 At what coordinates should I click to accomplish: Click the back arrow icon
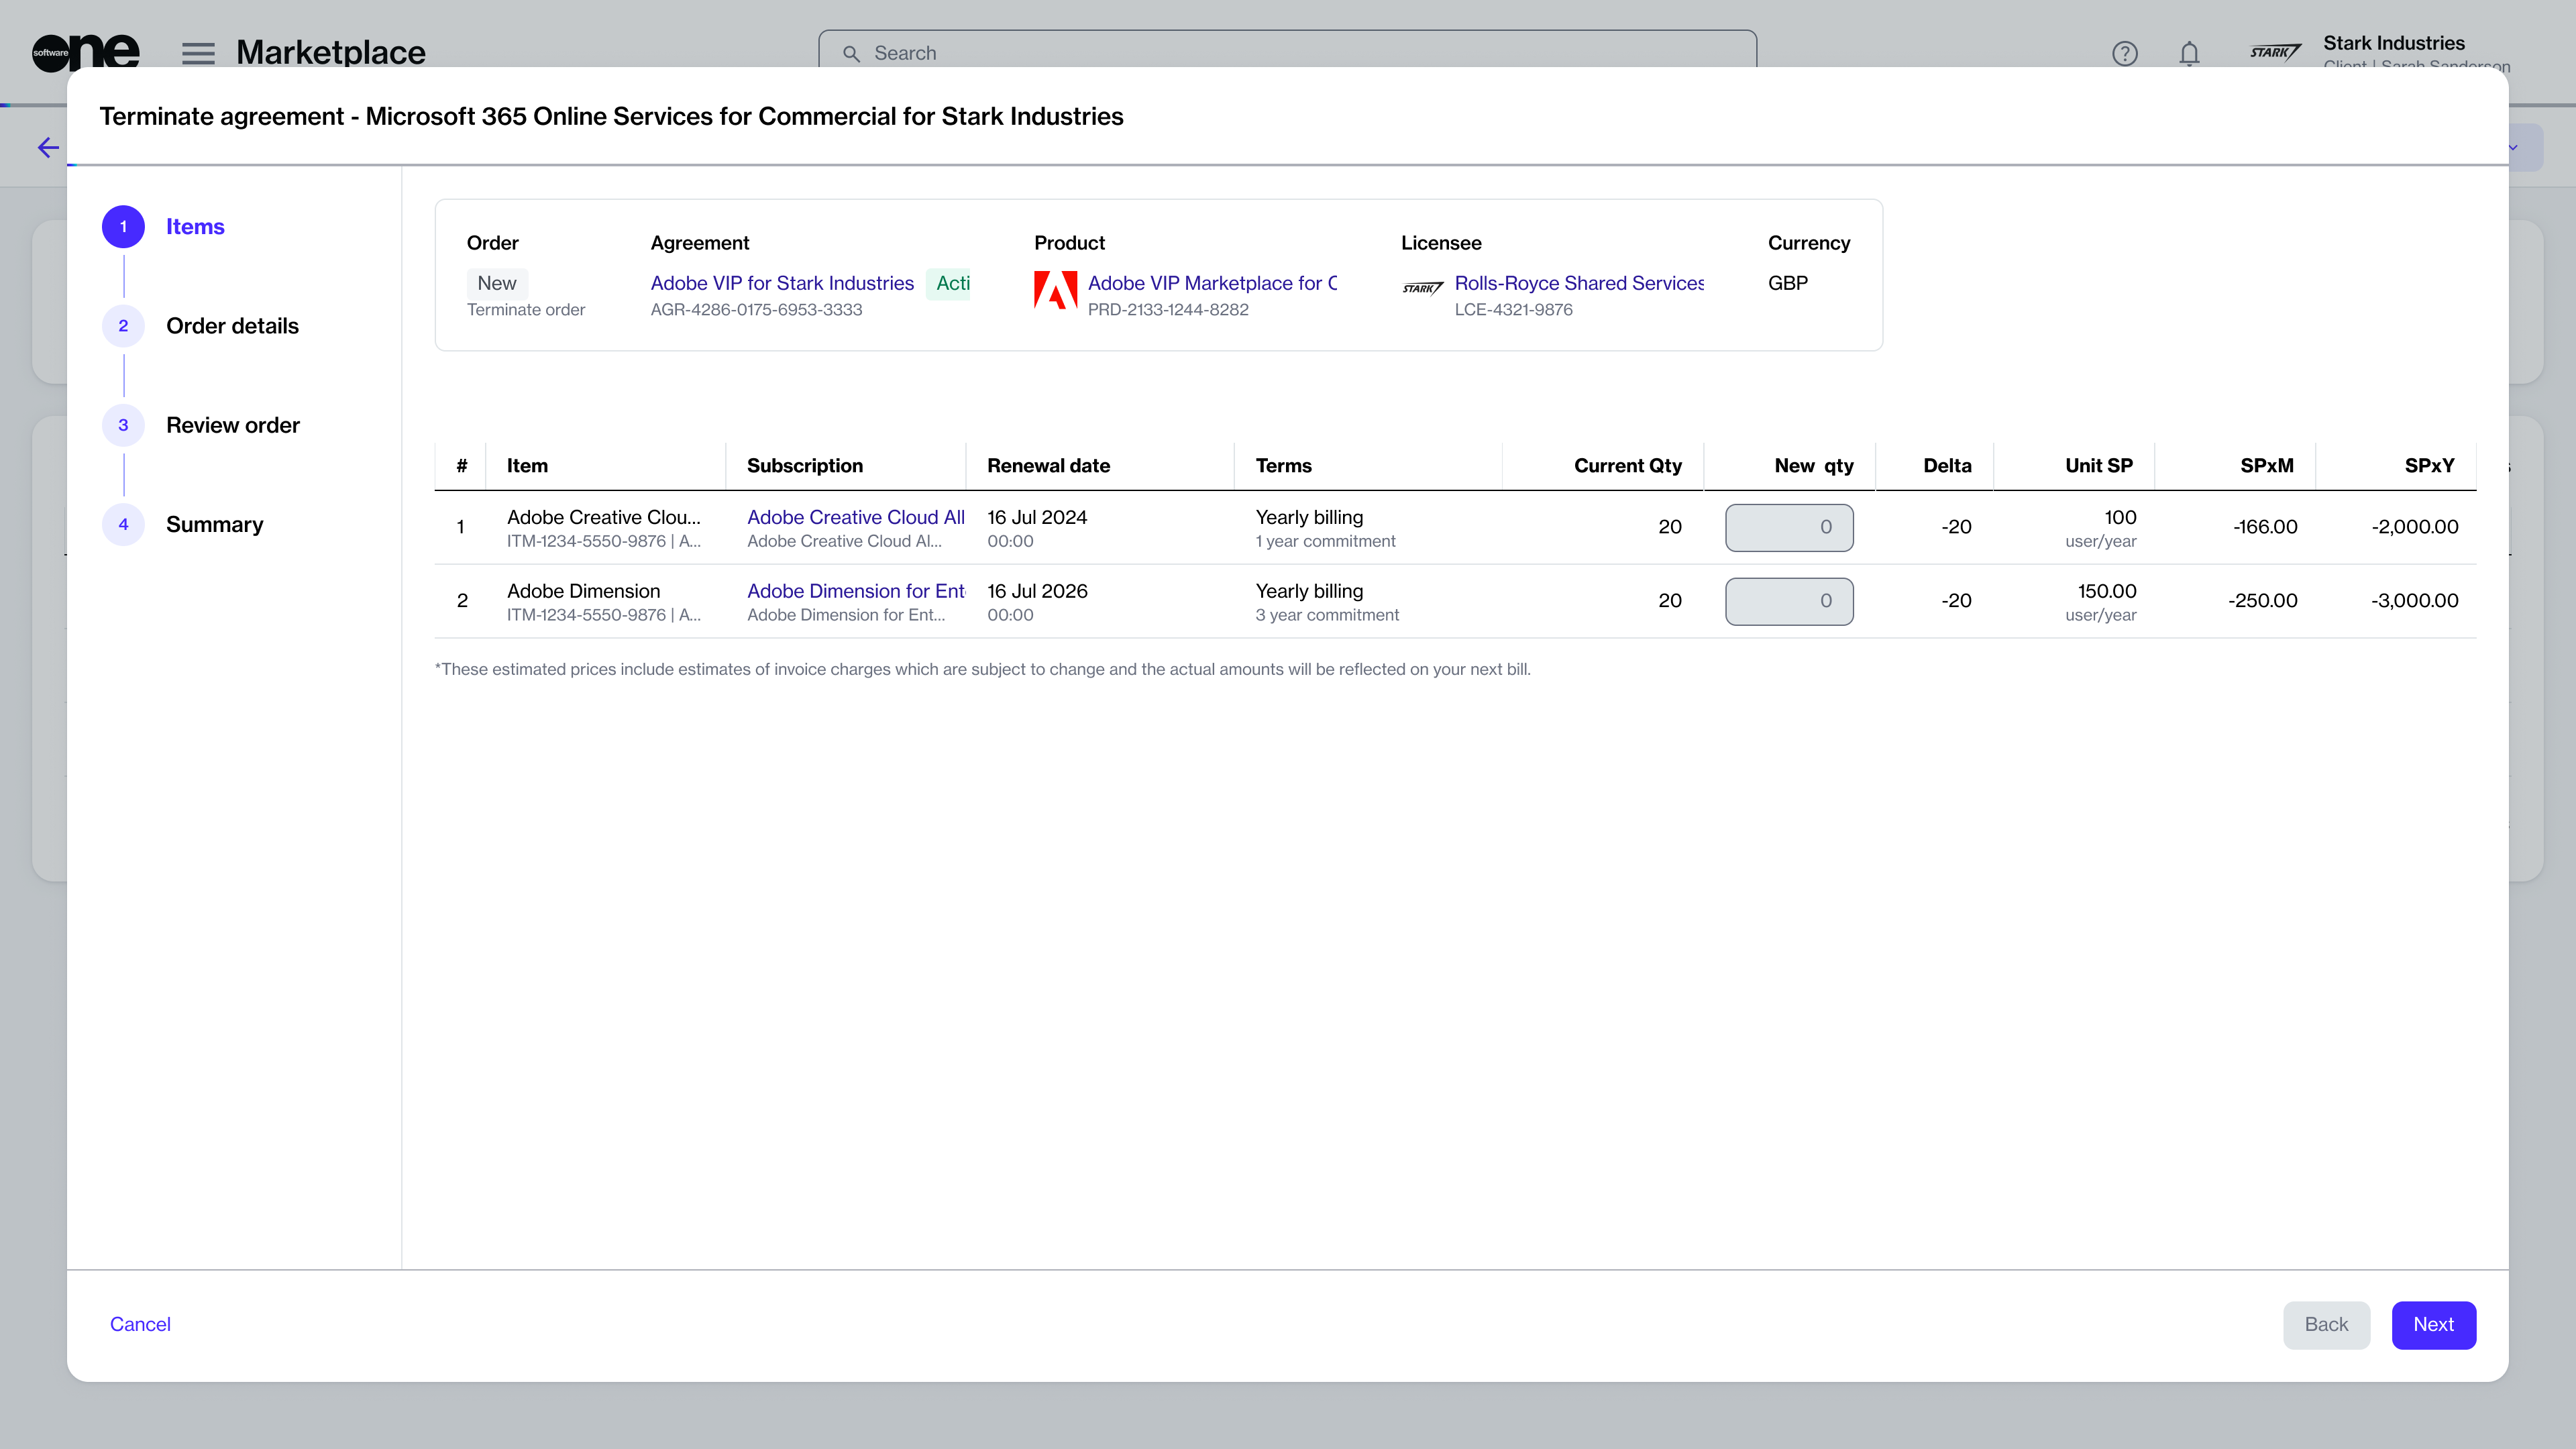48,148
